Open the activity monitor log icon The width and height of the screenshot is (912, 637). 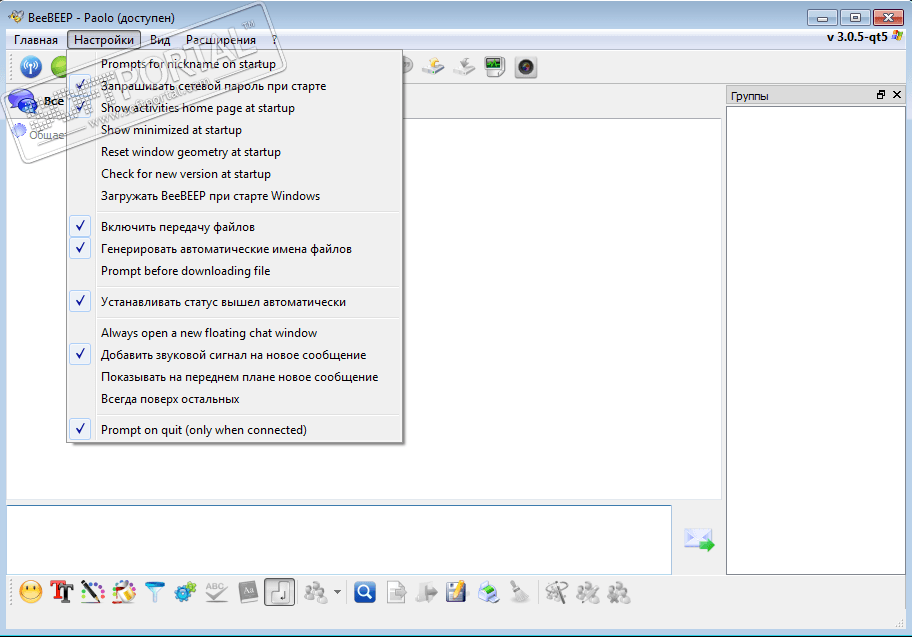tap(494, 67)
